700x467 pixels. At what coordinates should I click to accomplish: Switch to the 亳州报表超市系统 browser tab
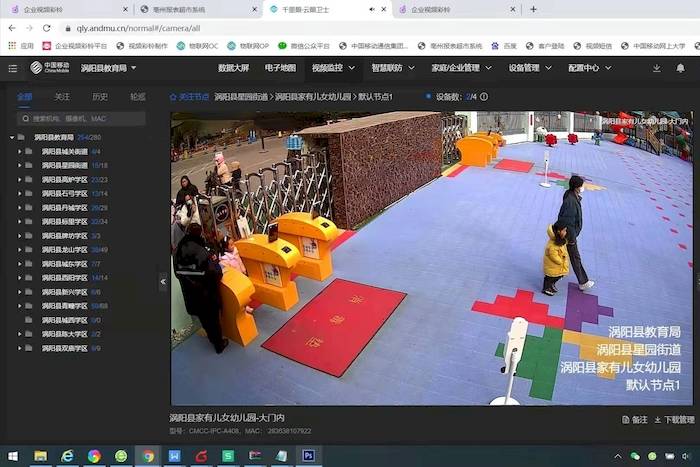pos(197,9)
